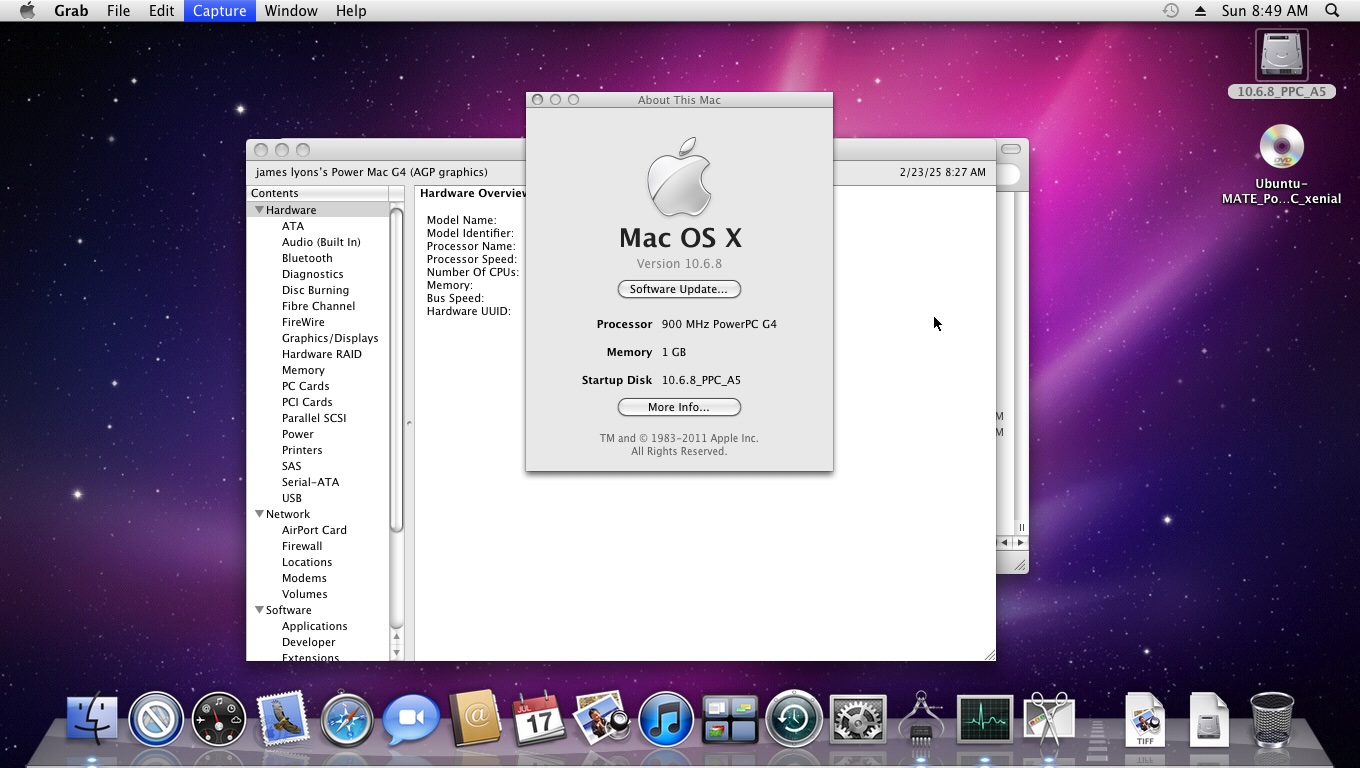The image size is (1360, 768).
Task: Launch Safari from the Dock
Action: click(347, 720)
